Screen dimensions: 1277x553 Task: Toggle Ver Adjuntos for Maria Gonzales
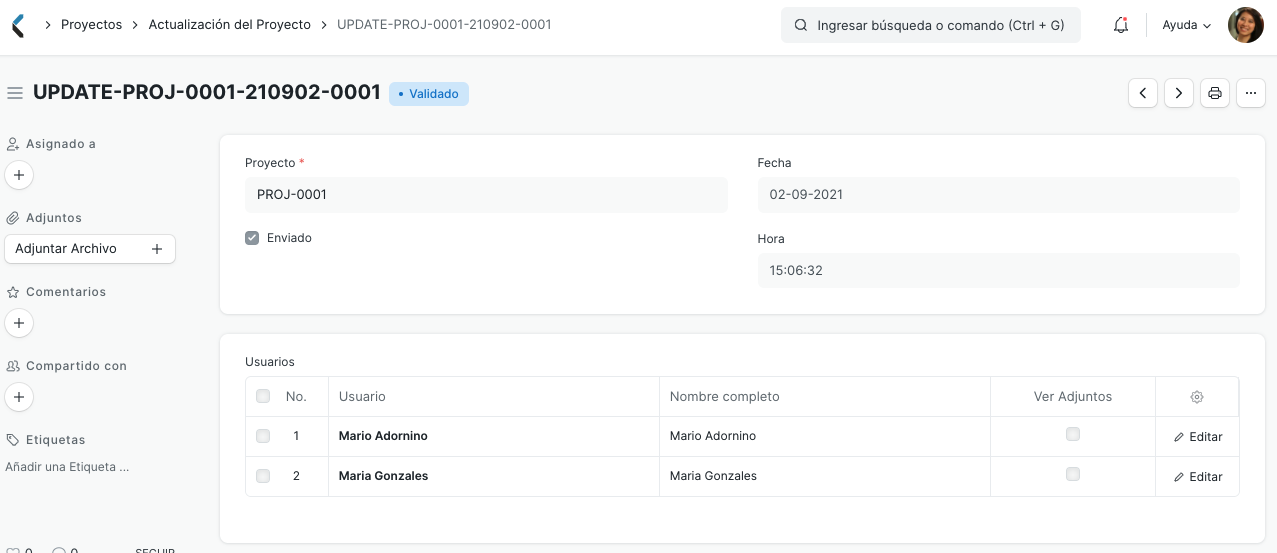coord(1073,474)
